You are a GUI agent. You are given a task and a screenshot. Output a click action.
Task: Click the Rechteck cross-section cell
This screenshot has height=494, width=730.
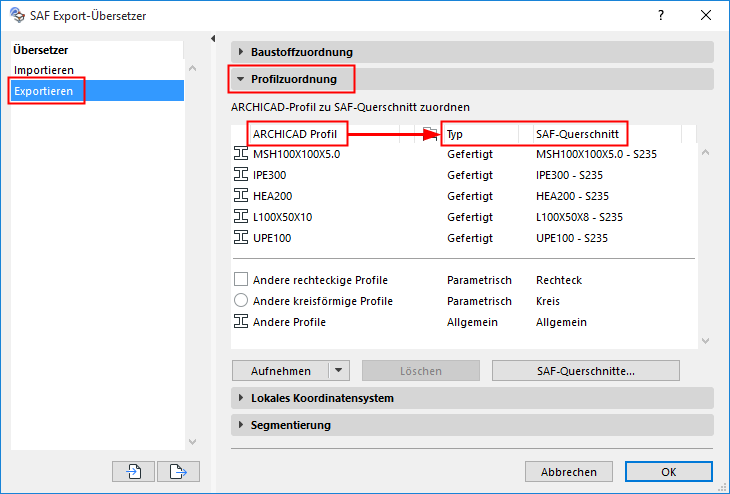559,280
